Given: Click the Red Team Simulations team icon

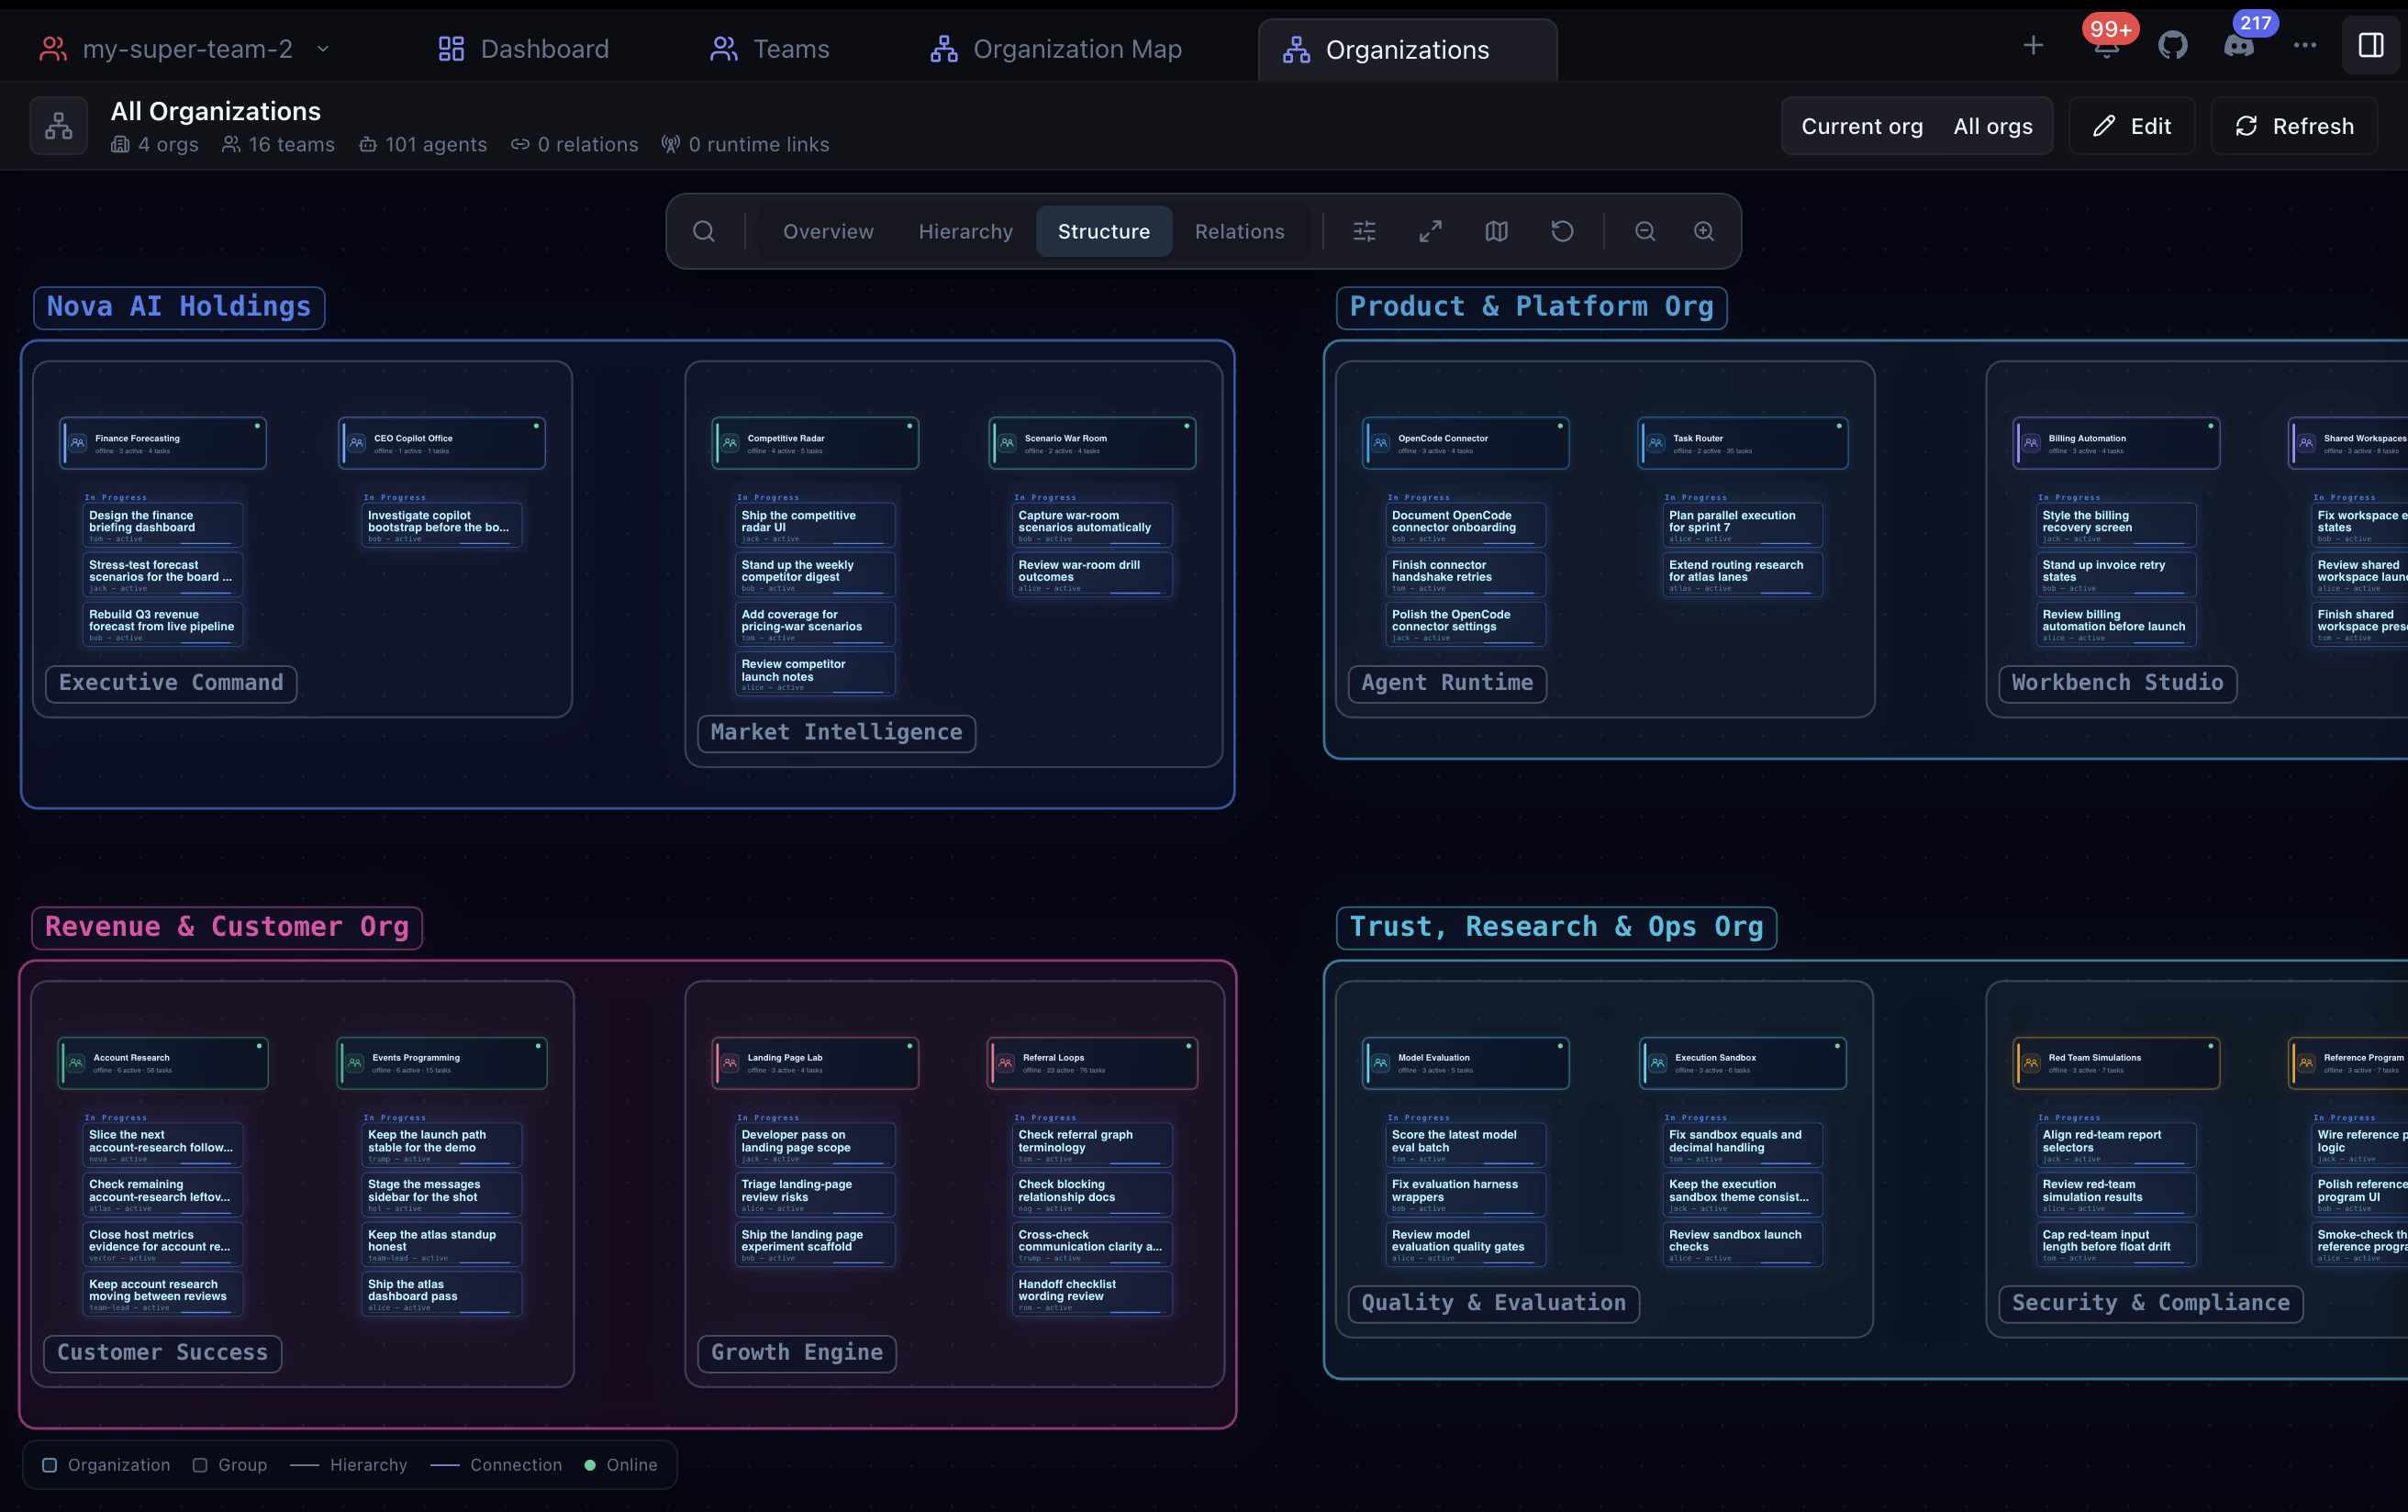Looking at the screenshot, I should pyautogui.click(x=2031, y=1063).
